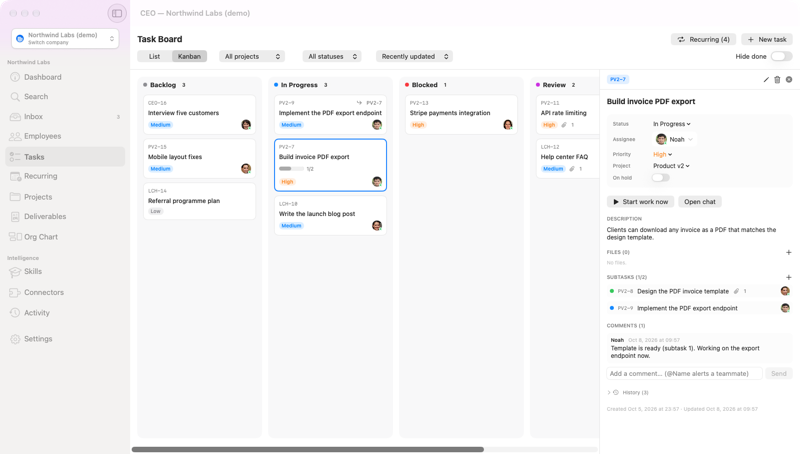The image size is (800, 454).
Task: Open the All projects filter dropdown
Action: point(252,57)
